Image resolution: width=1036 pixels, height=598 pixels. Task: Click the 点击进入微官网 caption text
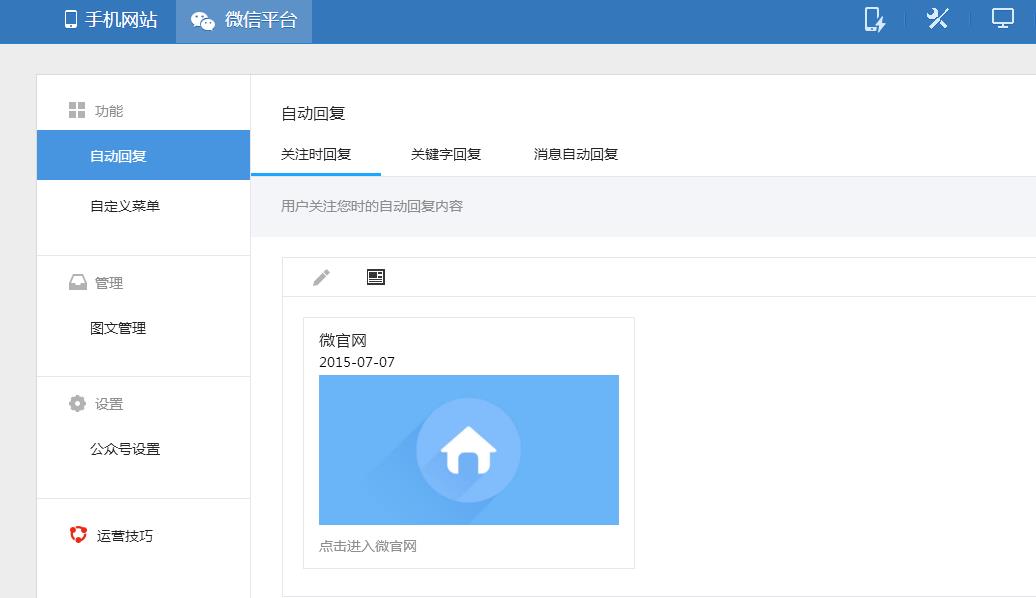pyautogui.click(x=368, y=546)
